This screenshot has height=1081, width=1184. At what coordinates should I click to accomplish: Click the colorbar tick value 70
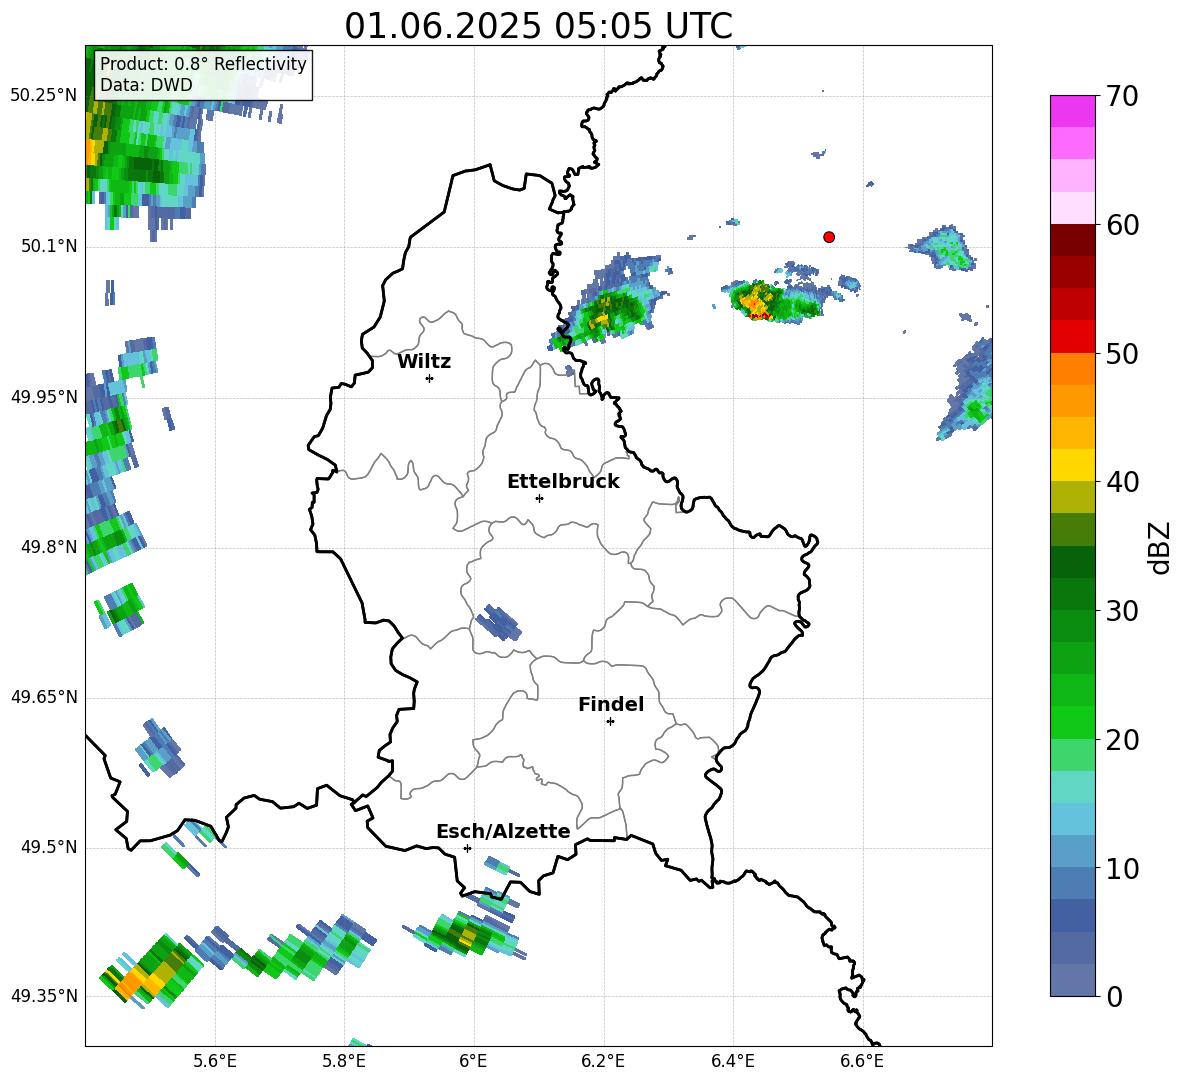[x=1122, y=96]
